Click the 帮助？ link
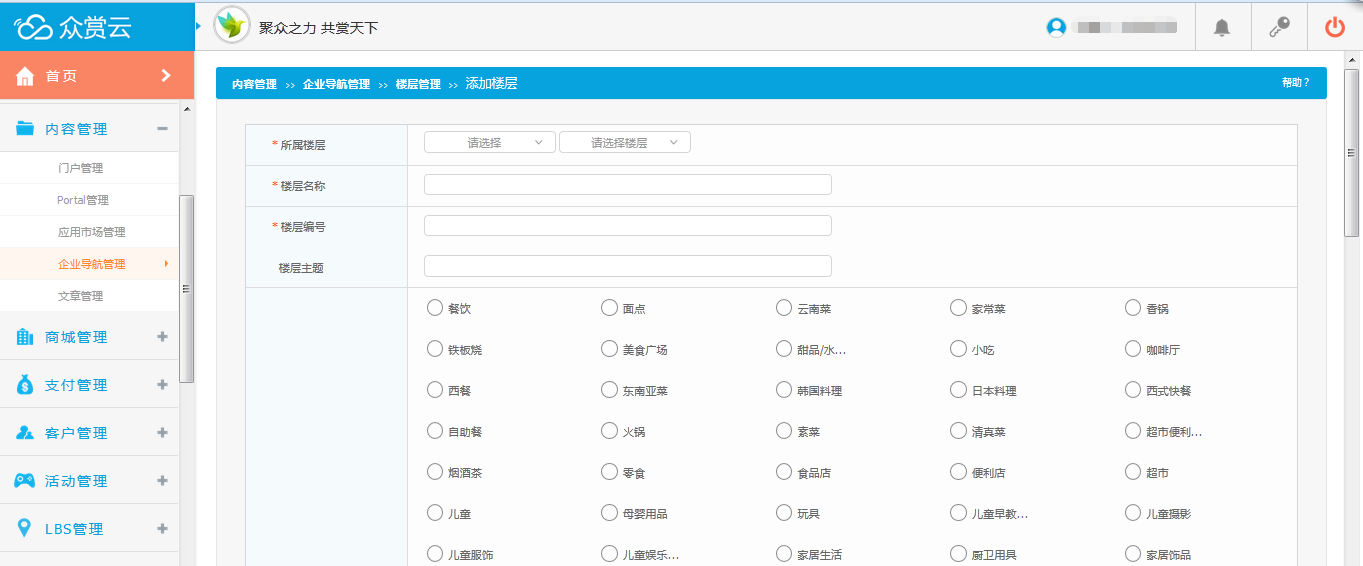1363x566 pixels. pyautogui.click(x=1295, y=83)
